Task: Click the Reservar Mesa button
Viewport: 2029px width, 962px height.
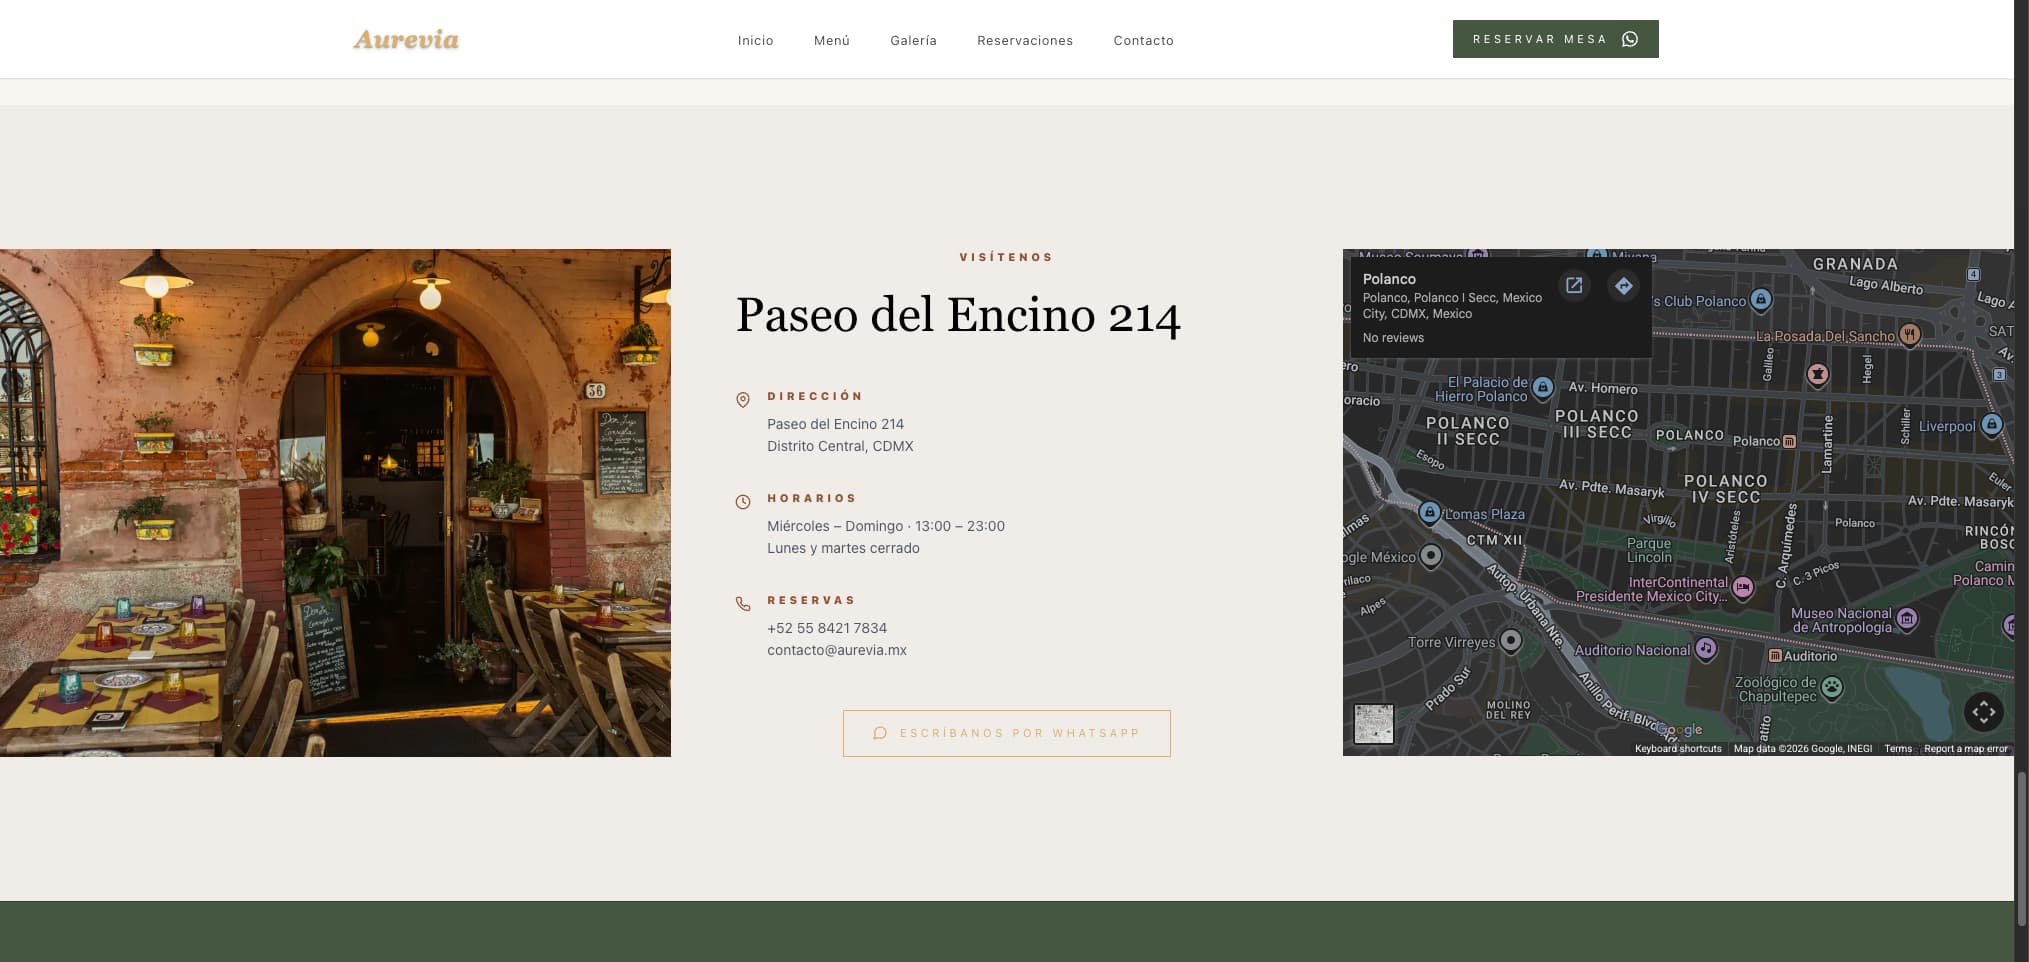Action: (1555, 39)
